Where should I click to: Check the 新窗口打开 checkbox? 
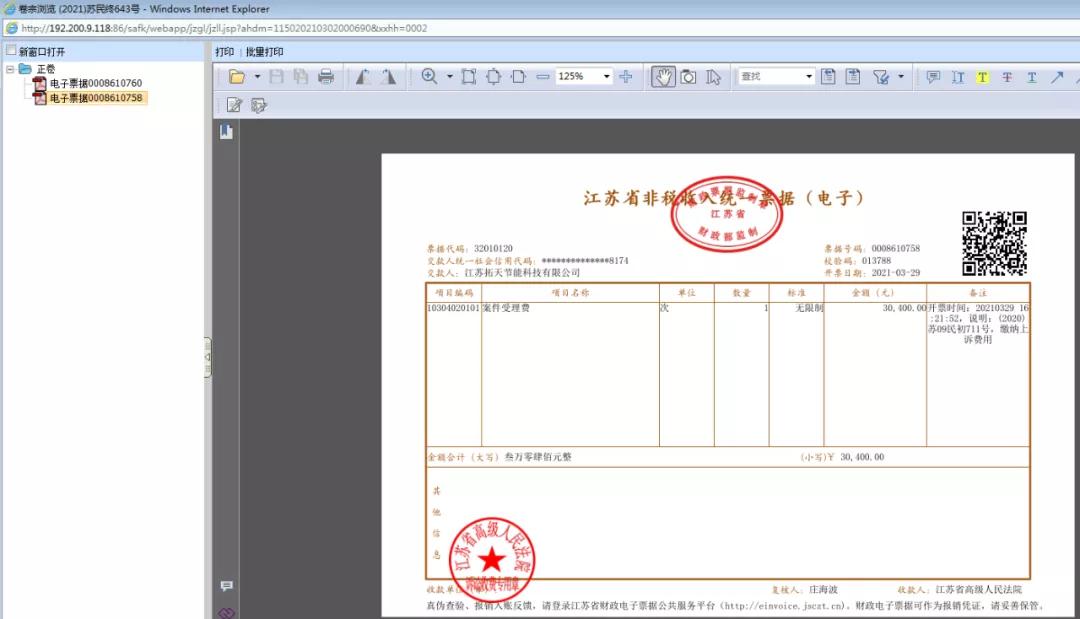click(10, 48)
